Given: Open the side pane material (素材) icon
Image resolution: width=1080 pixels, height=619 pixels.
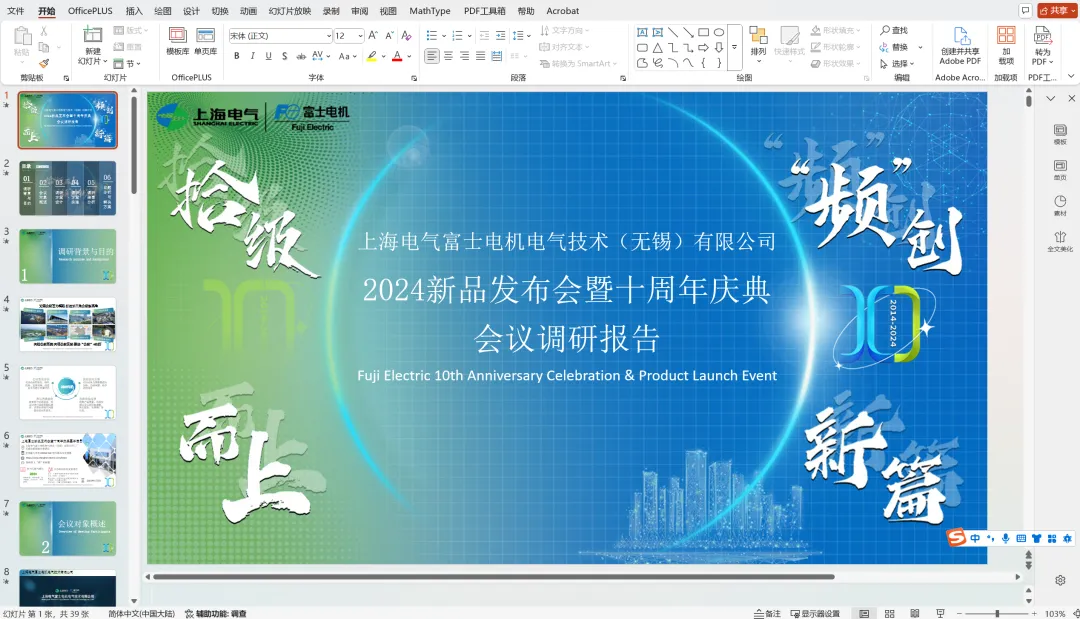Looking at the screenshot, I should (x=1060, y=205).
